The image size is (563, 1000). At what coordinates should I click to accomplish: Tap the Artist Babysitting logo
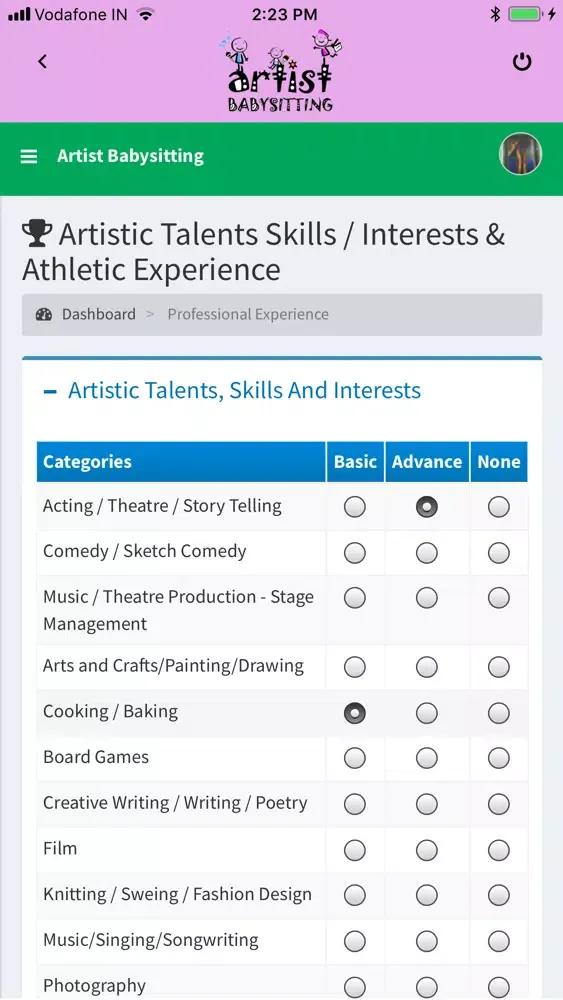tap(281, 71)
